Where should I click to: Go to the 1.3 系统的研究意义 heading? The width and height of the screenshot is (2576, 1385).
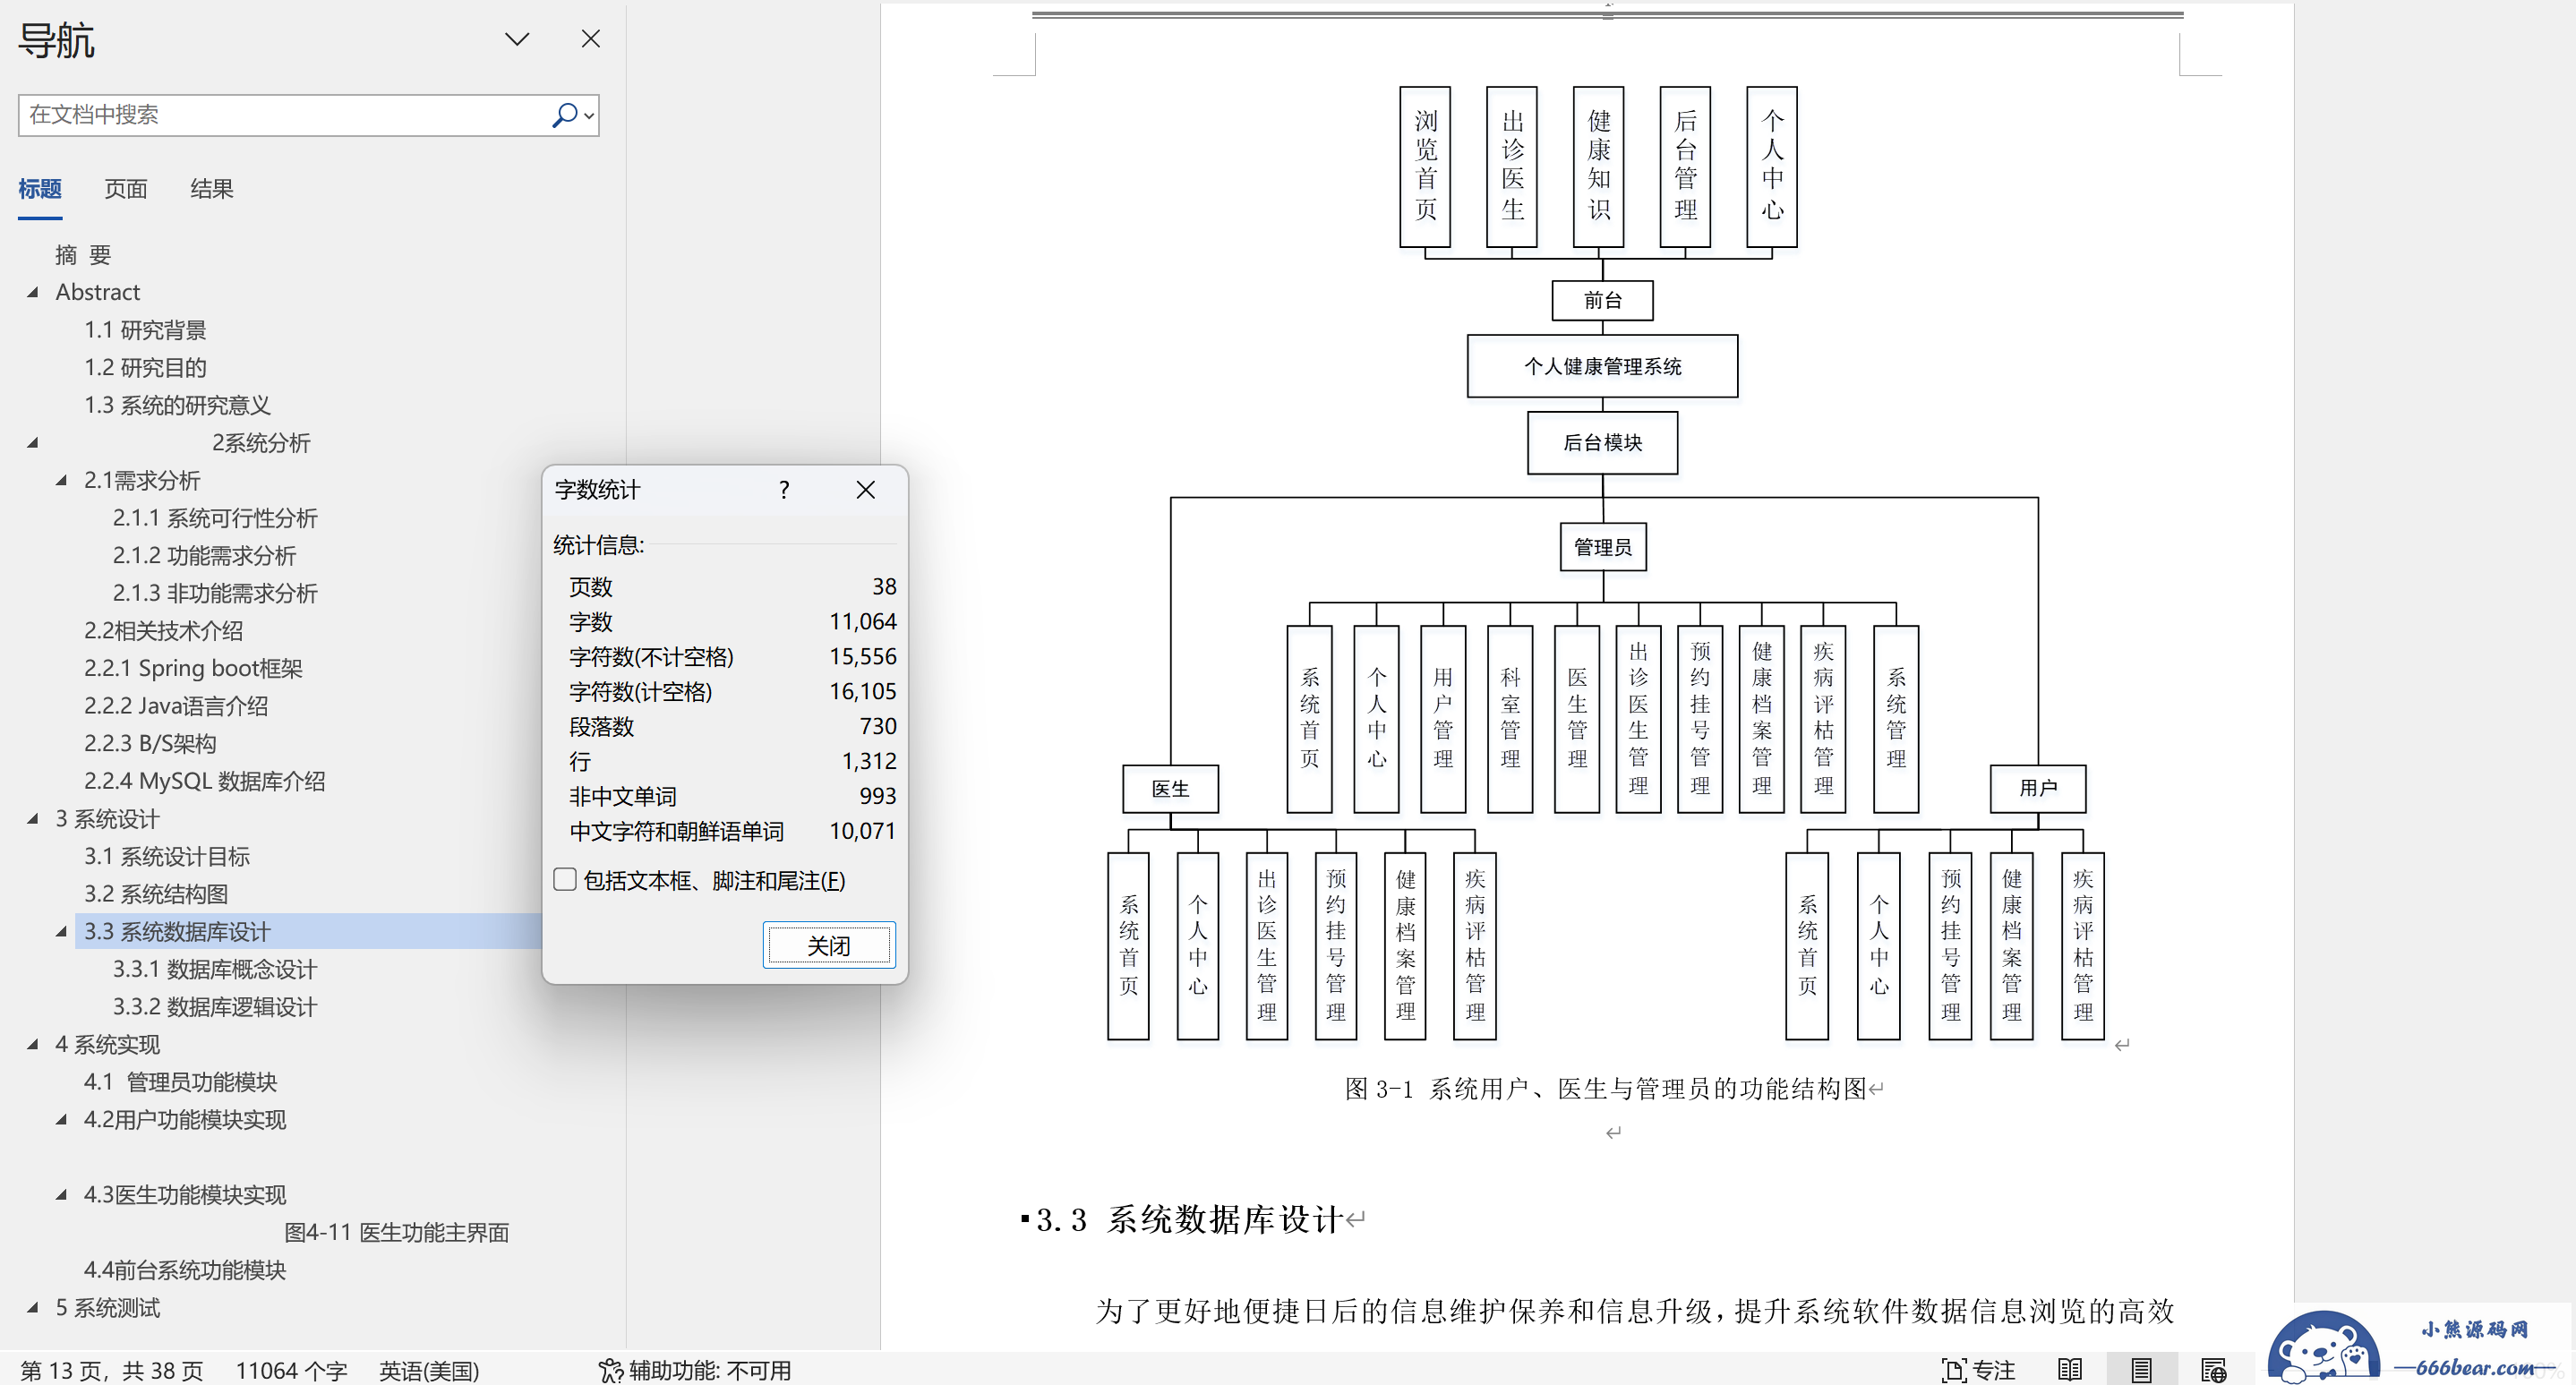click(x=177, y=405)
